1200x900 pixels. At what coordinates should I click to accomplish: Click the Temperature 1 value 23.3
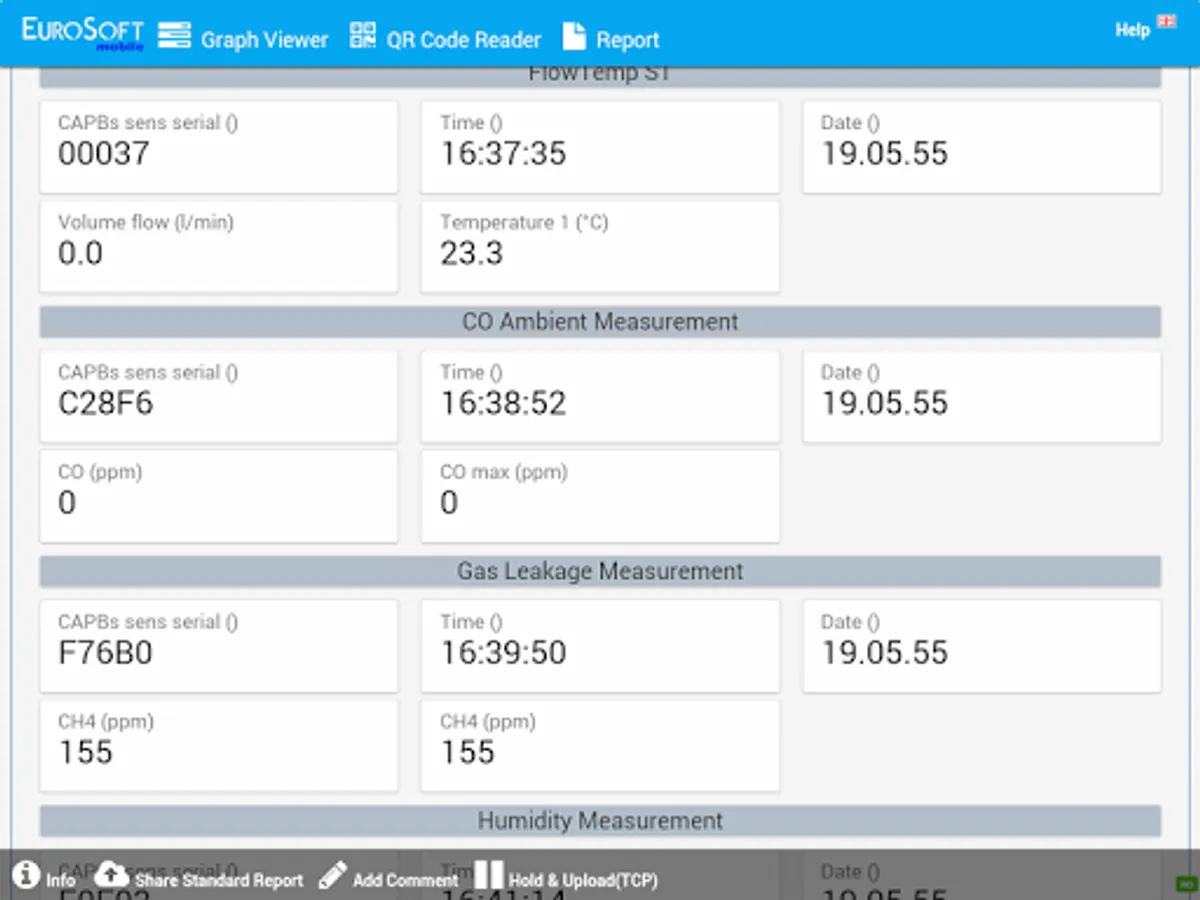coord(472,253)
